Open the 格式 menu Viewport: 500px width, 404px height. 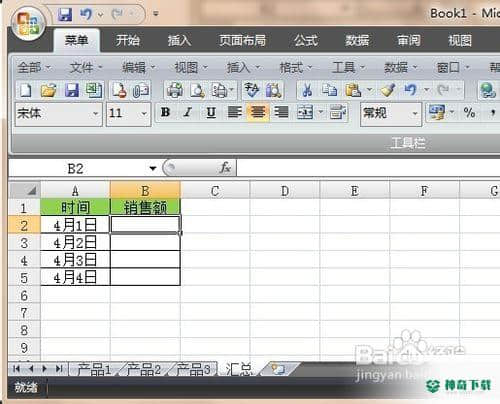(x=295, y=68)
